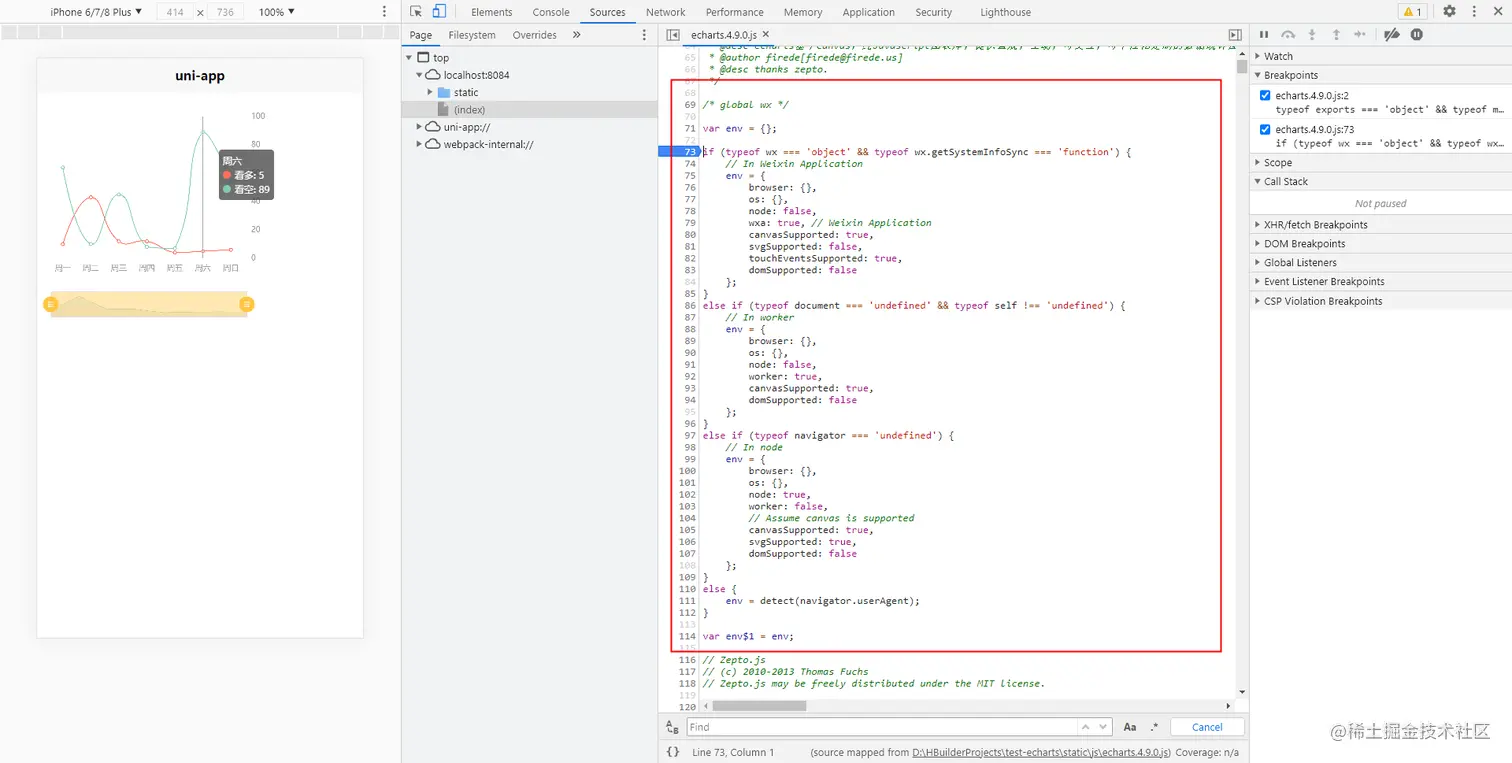Switch to the Elements tab
This screenshot has width=1512, height=763.
click(x=491, y=12)
